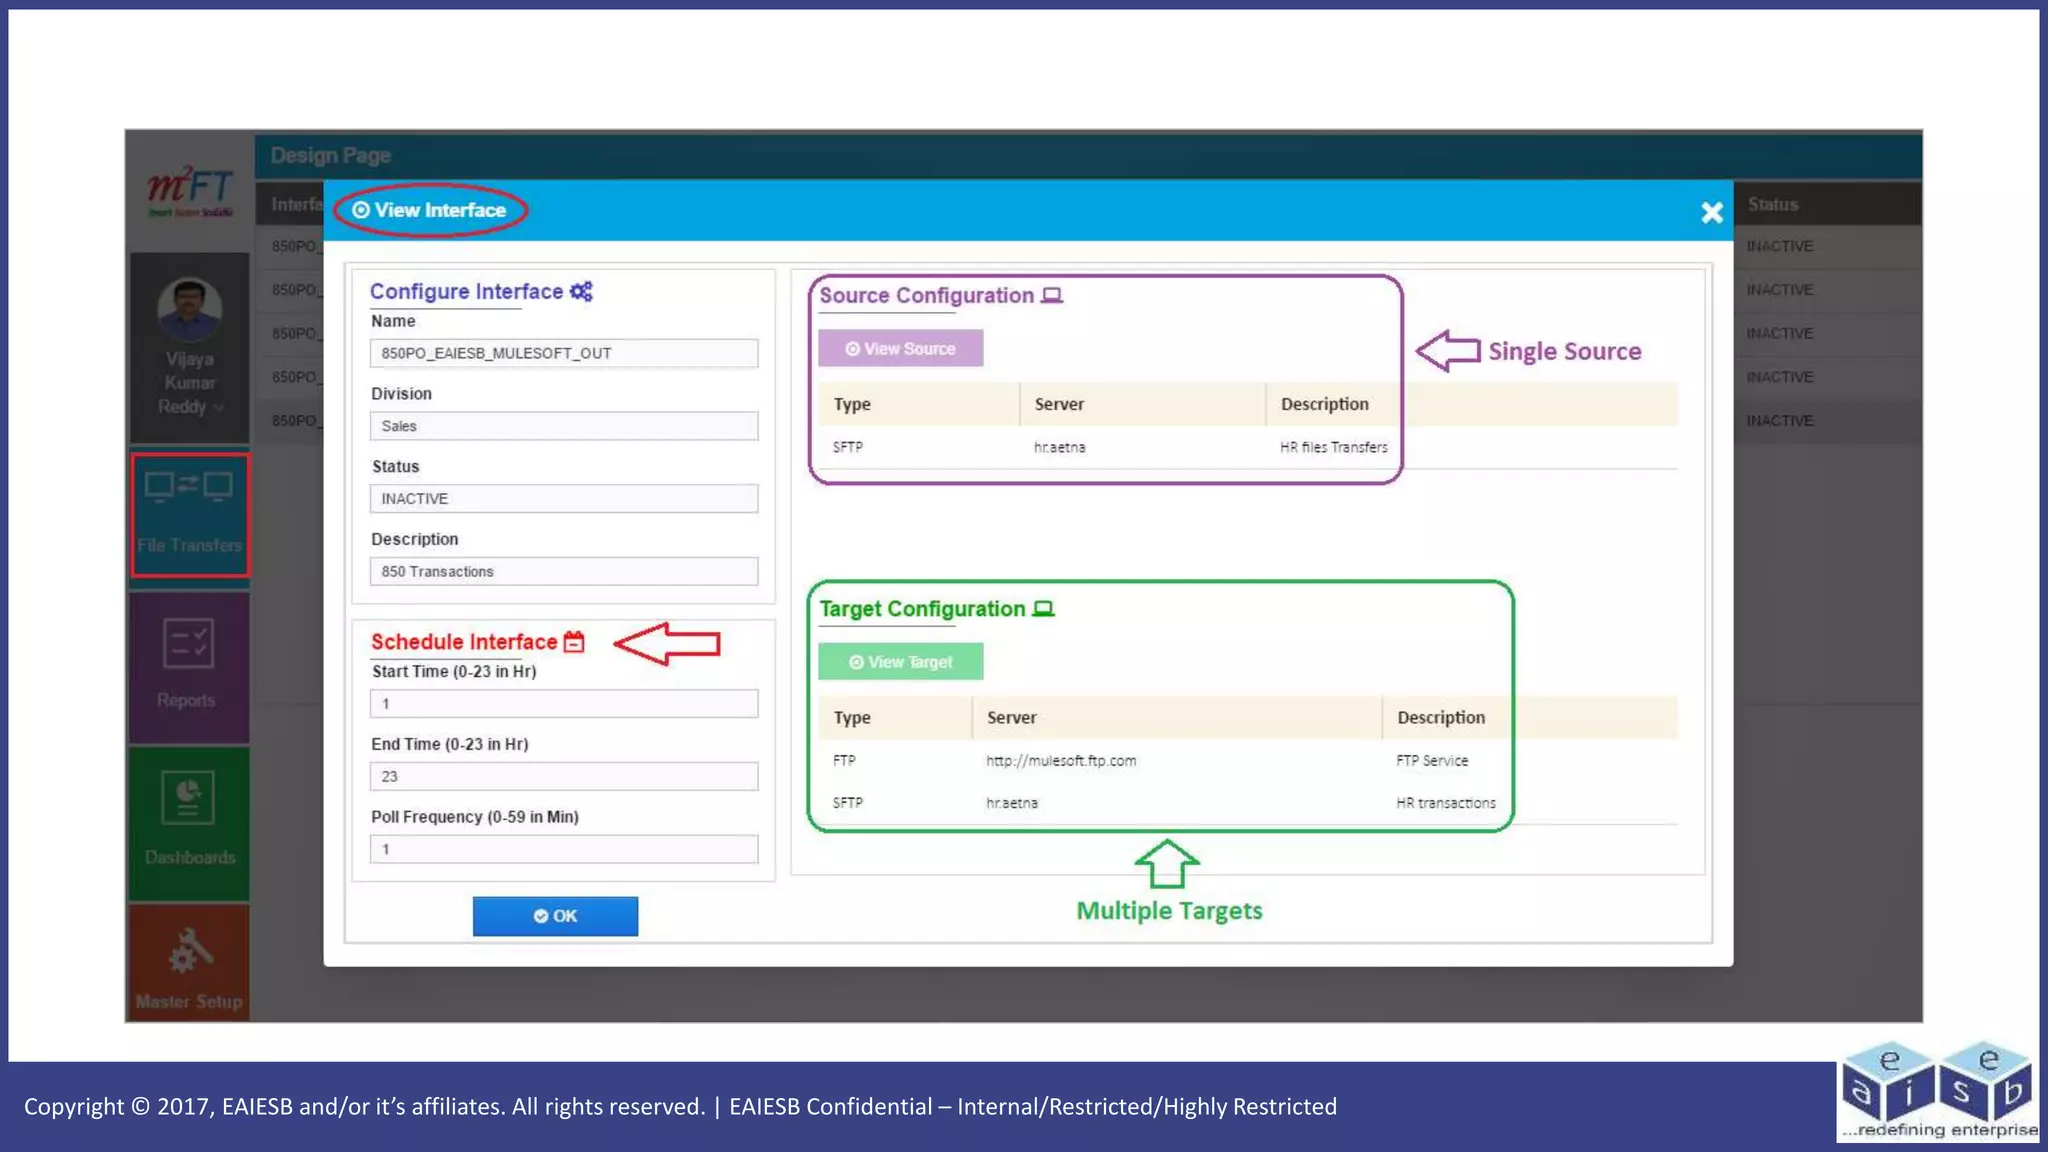The height and width of the screenshot is (1152, 2048).
Task: Click the Status column header
Action: pyautogui.click(x=1773, y=204)
